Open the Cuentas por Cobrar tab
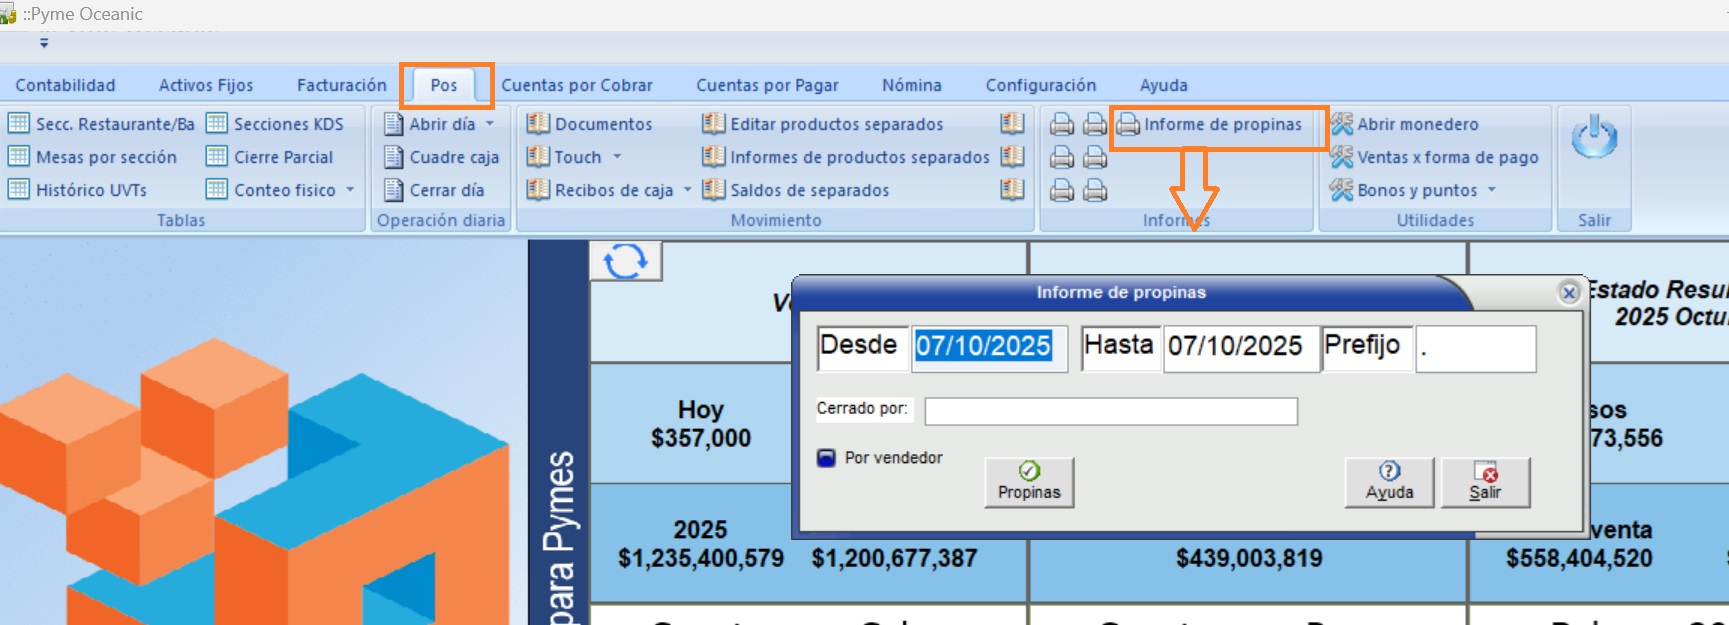The width and height of the screenshot is (1729, 625). (x=576, y=85)
